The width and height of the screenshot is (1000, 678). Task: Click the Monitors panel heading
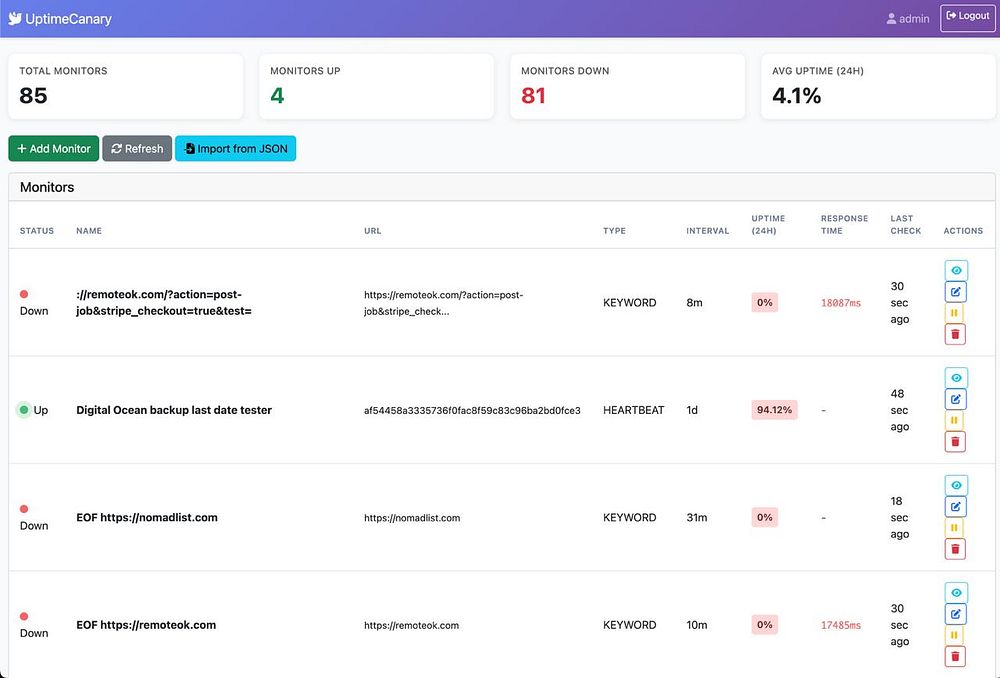[x=47, y=187]
